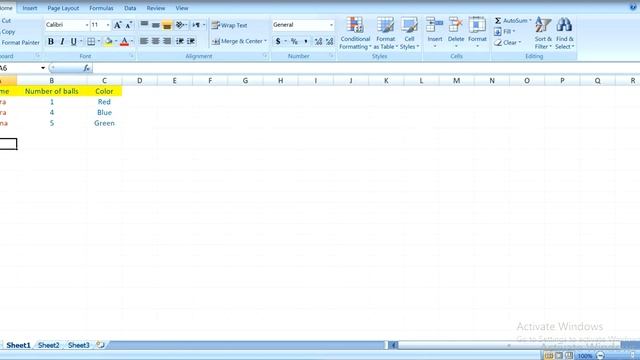Screen dimensions: 640x360
Task: Open Cell Styles
Action: point(409,33)
